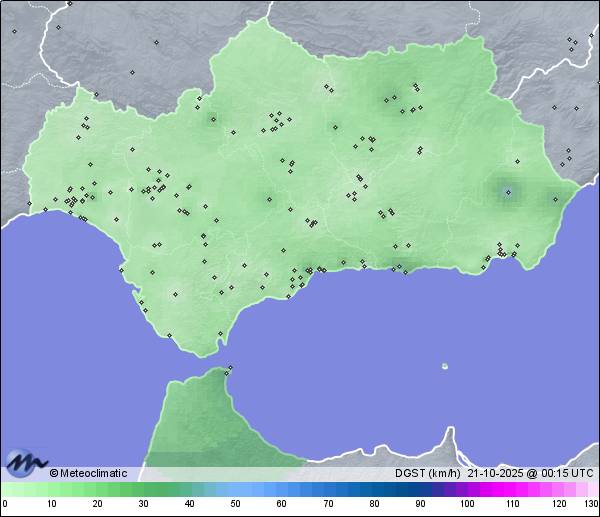Click the Meteoclimatic wave logo
Screen dimensions: 600x517
[26, 463]
